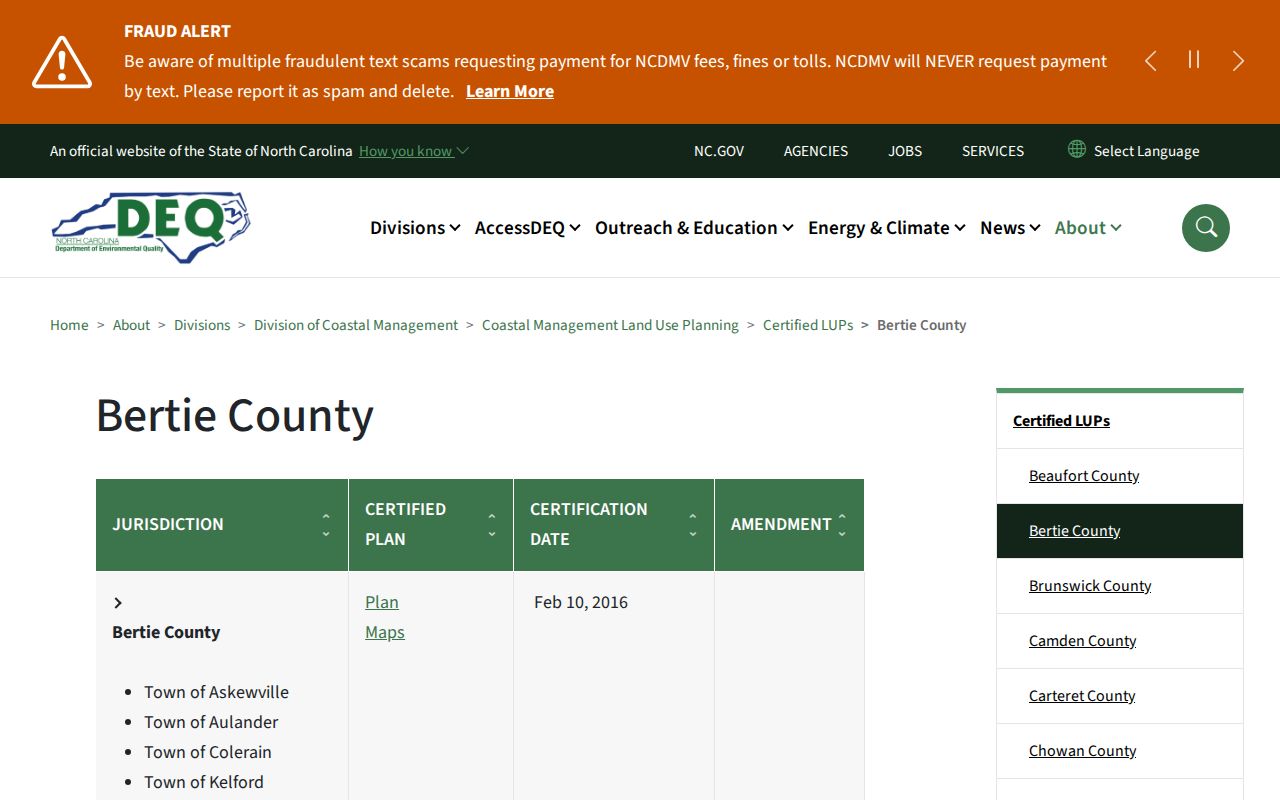Expand the 'How you know' disclosure
1280x800 pixels.
point(414,151)
